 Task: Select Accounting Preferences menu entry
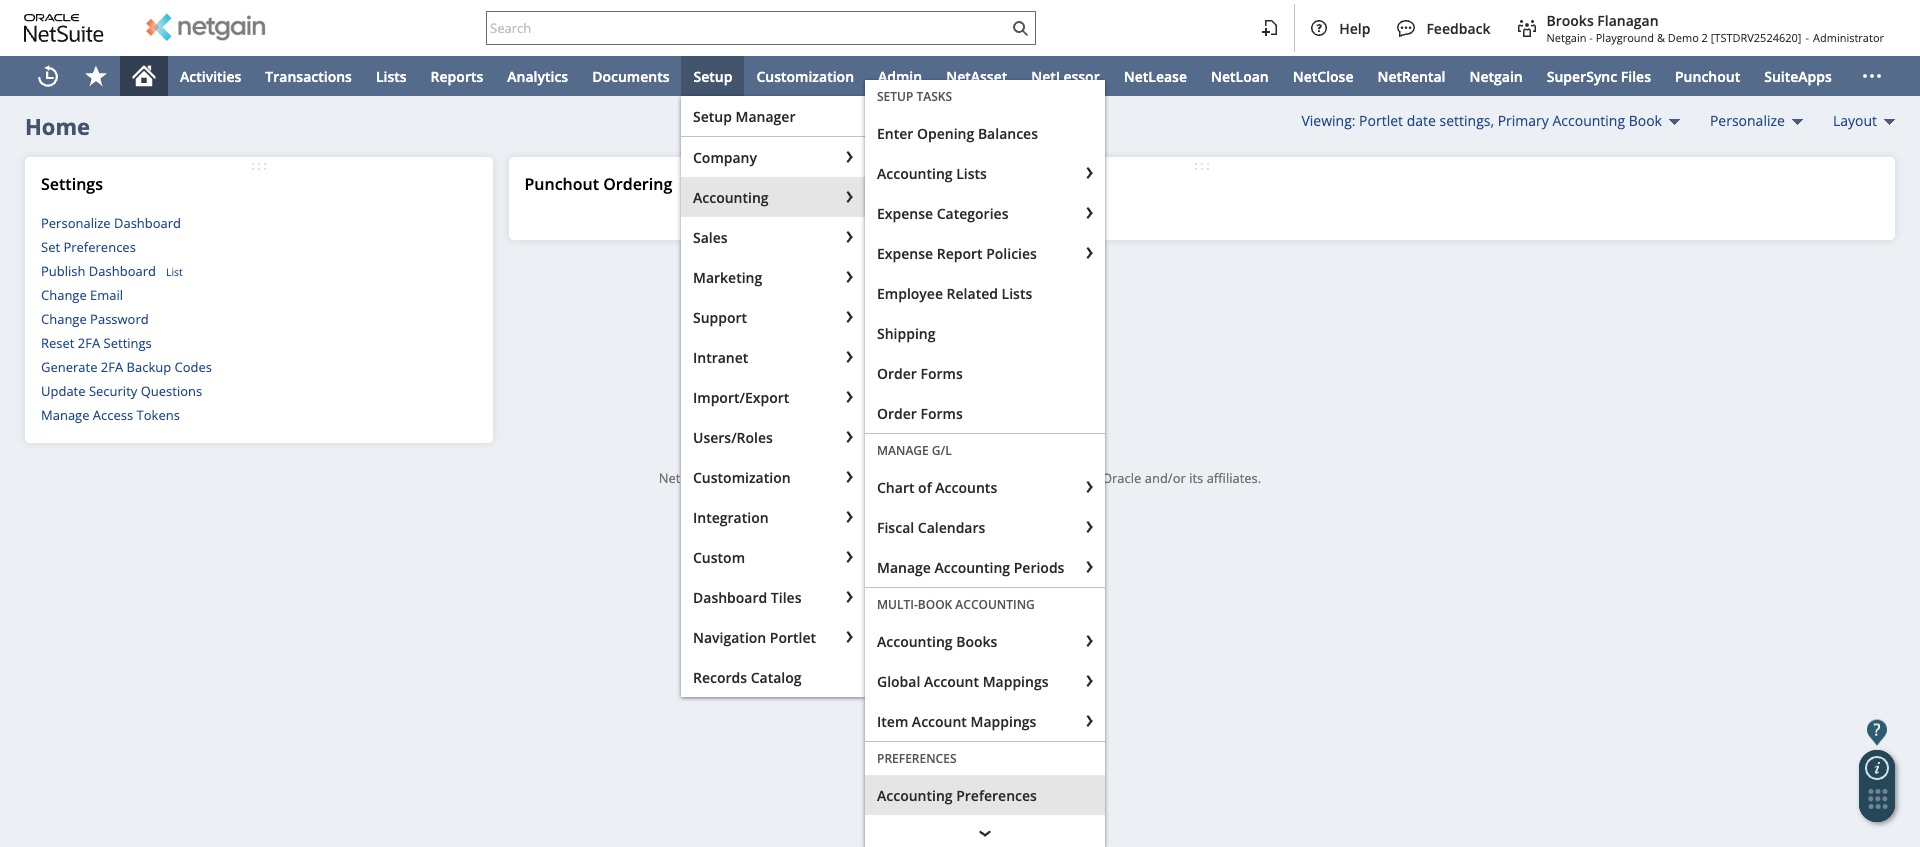click(956, 796)
